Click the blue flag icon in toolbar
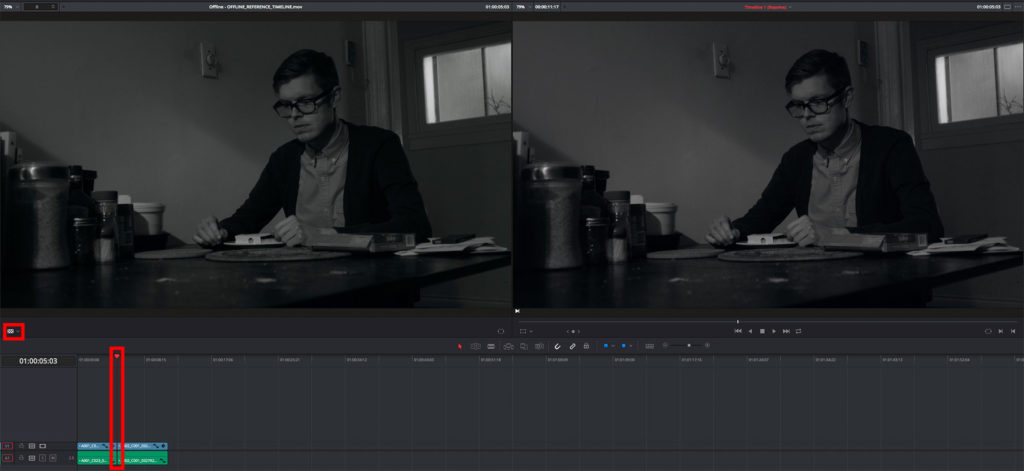This screenshot has width=1024, height=471. [605, 346]
